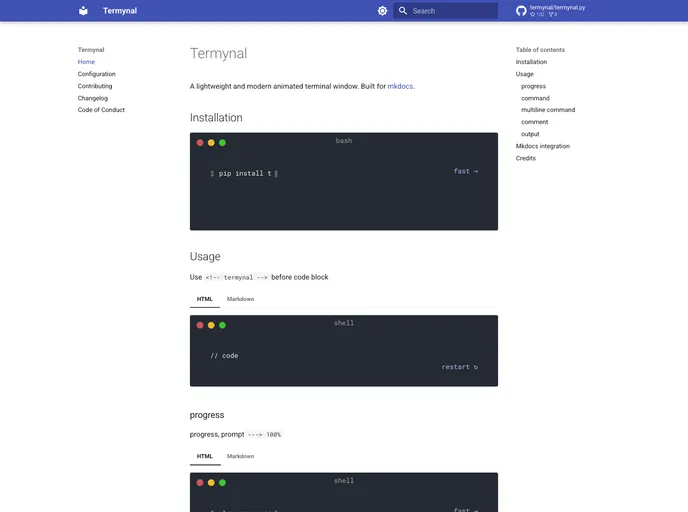Jump to Mkdocs integration in table of contents
The height and width of the screenshot is (512, 688).
[542, 146]
